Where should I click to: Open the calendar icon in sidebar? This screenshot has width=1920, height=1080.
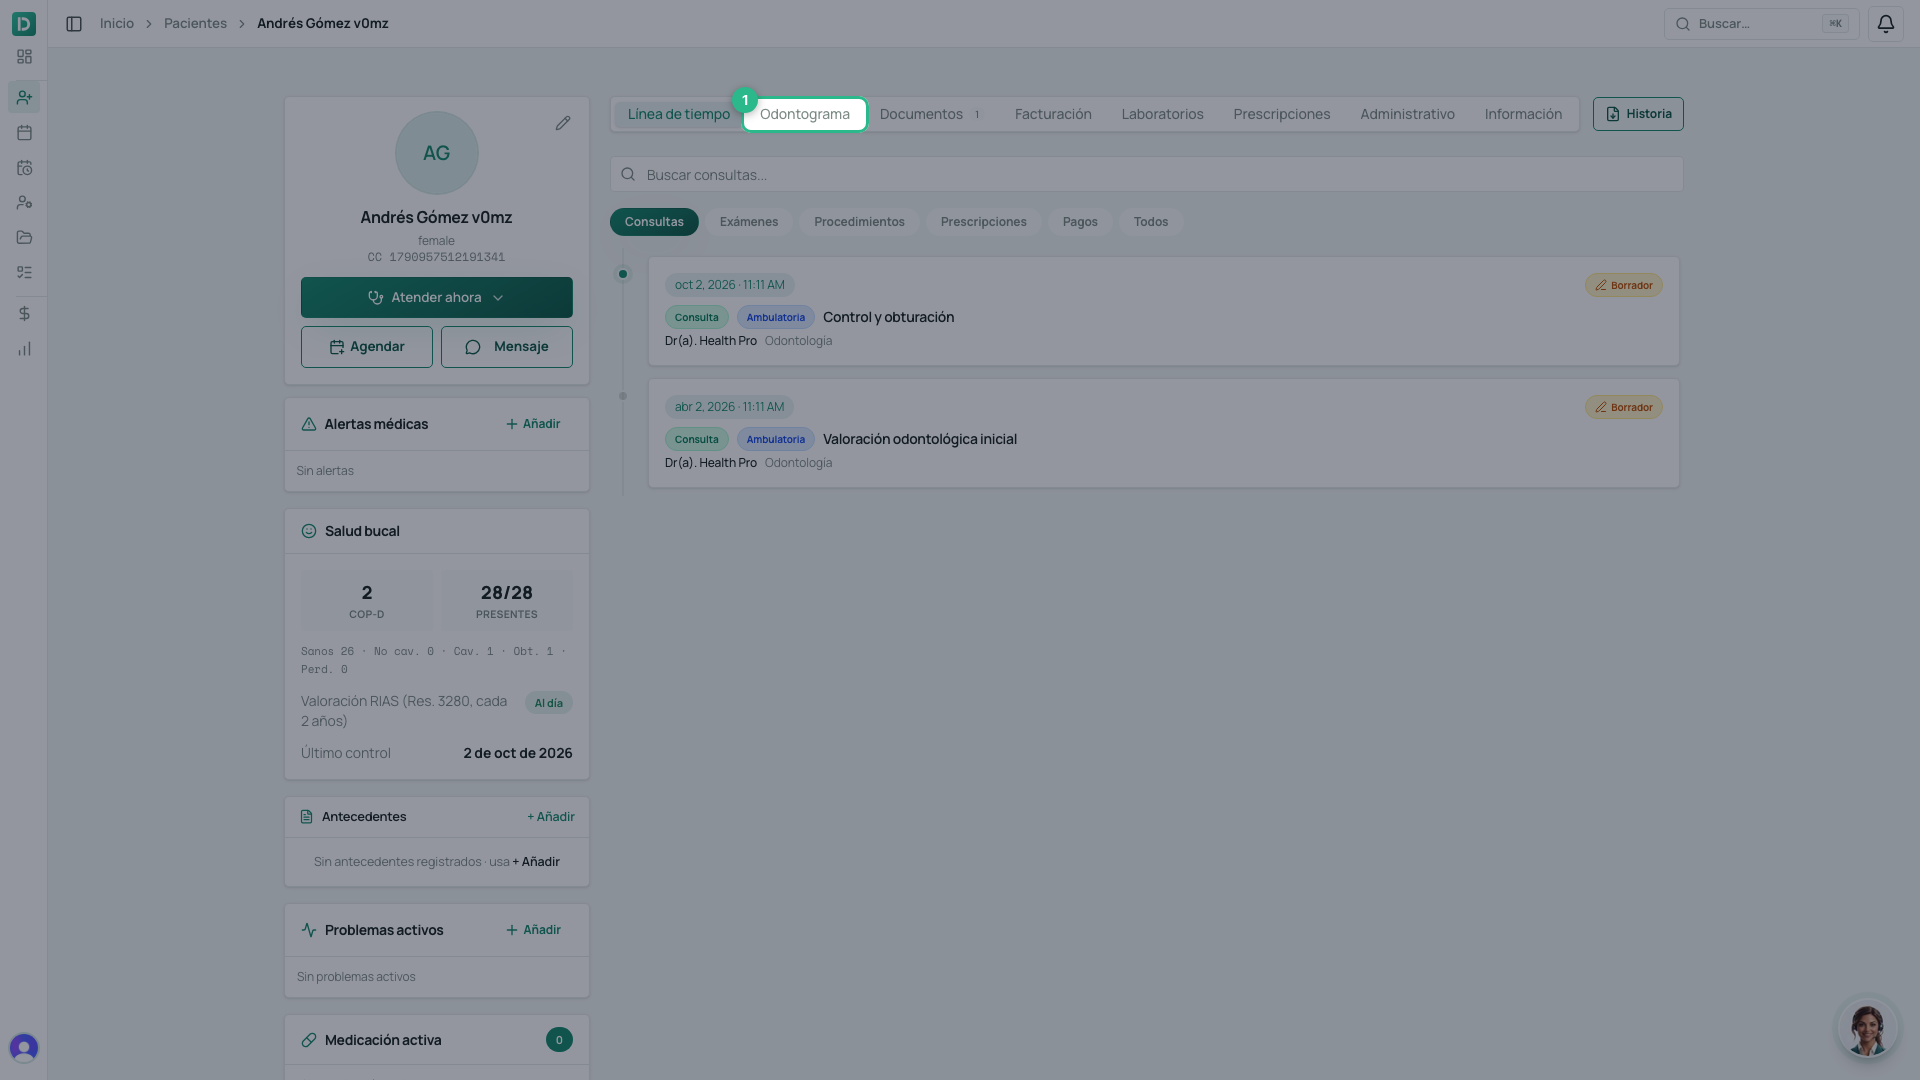click(x=24, y=132)
